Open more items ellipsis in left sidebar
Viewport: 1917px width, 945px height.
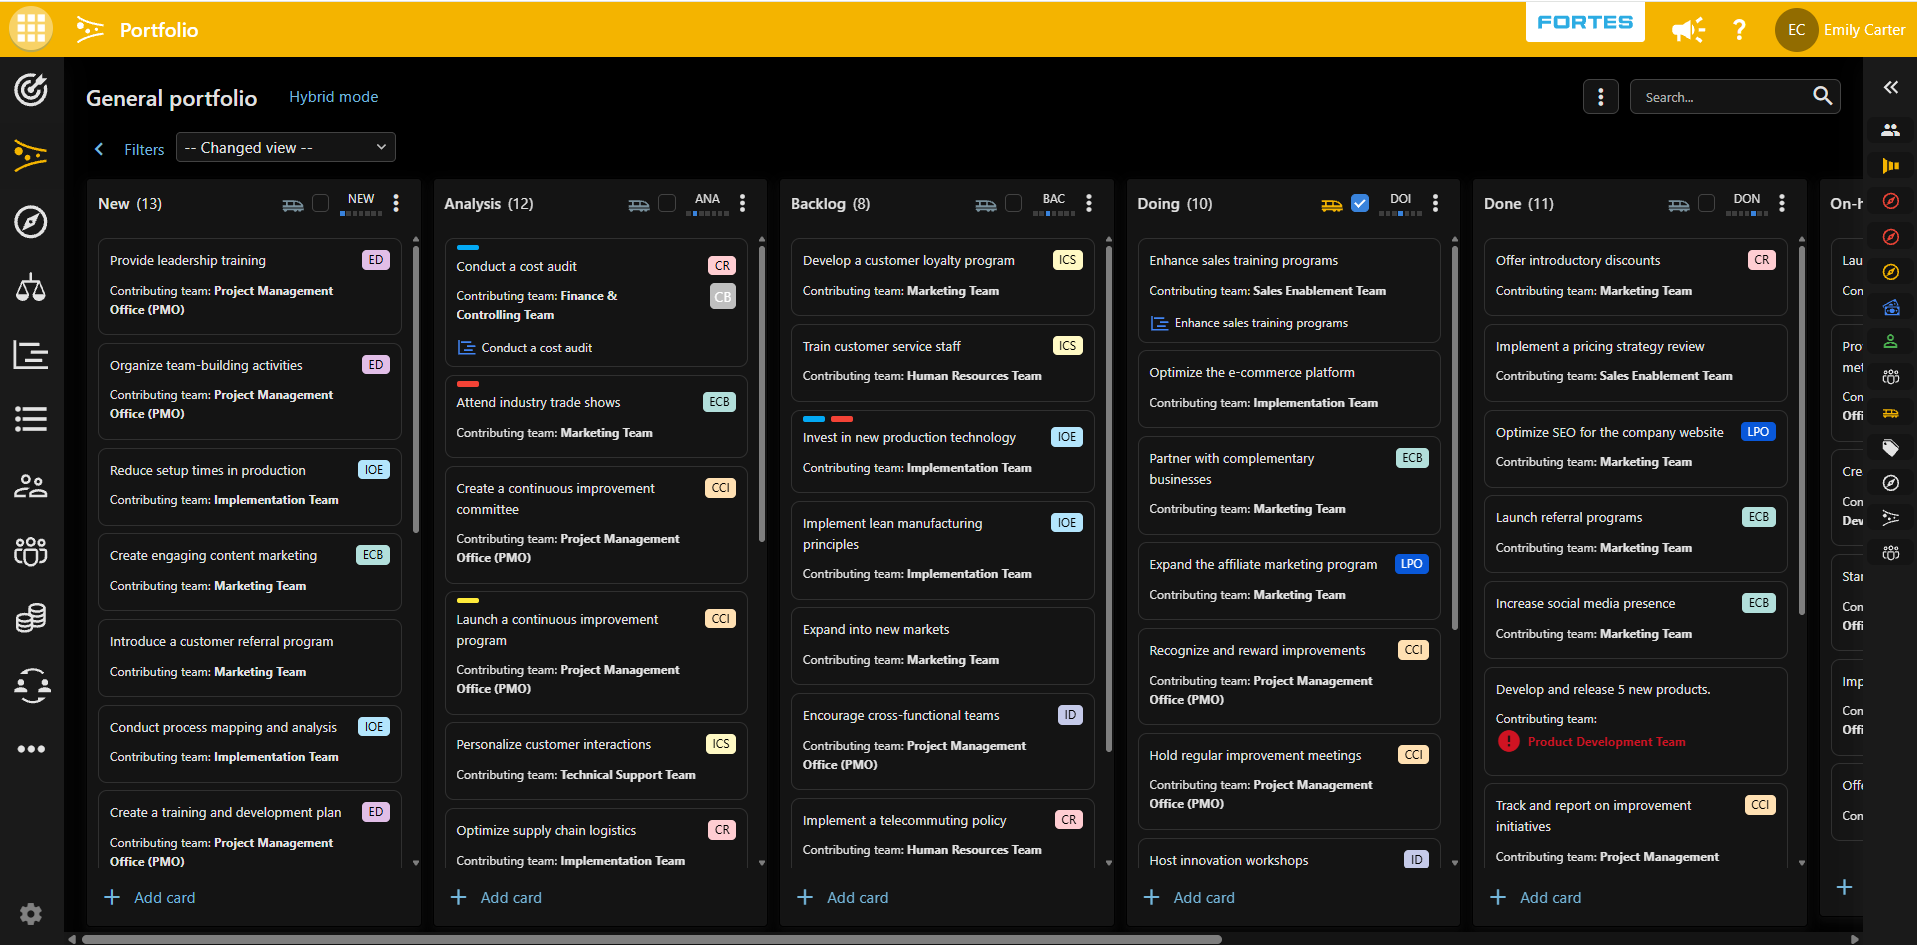31,749
